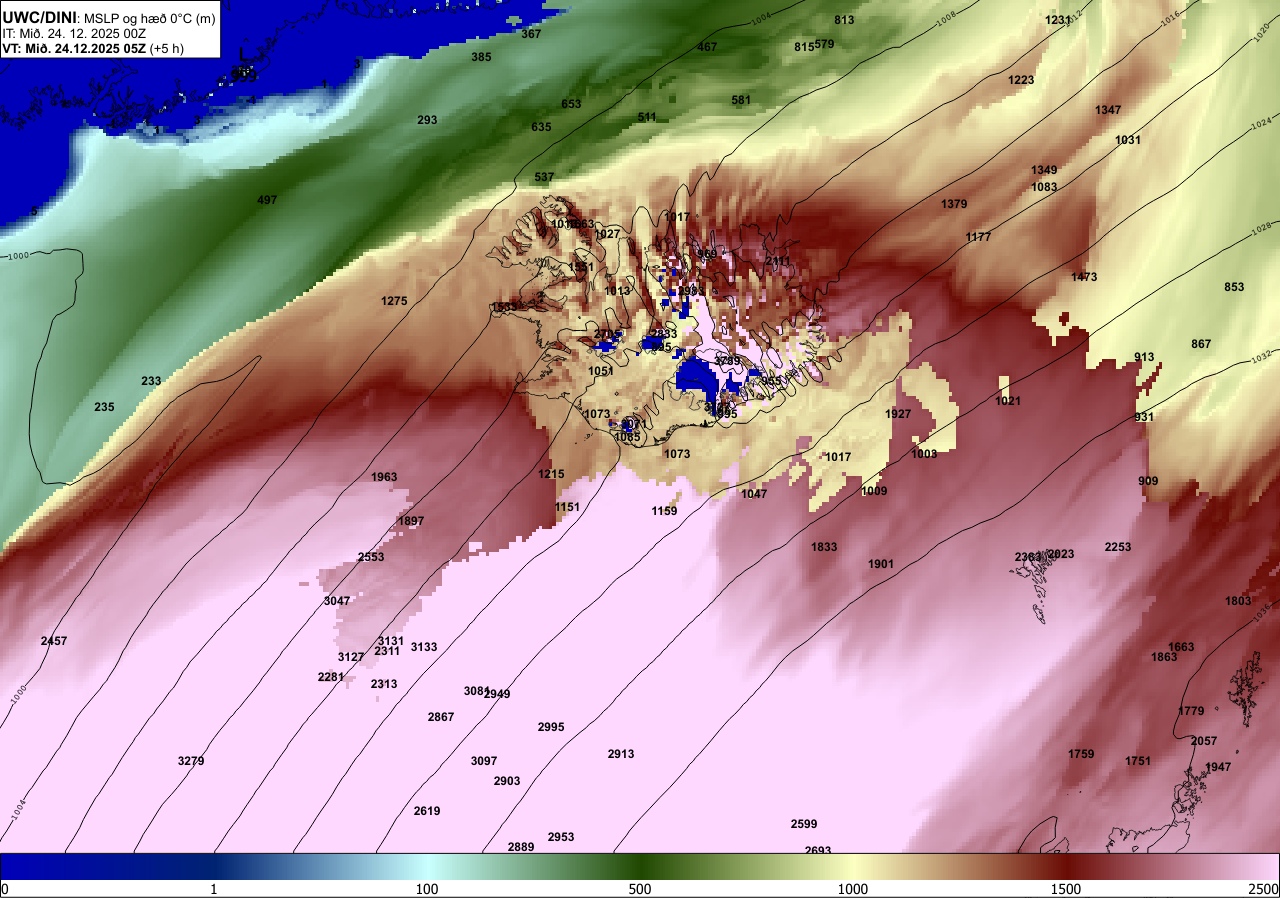Click the 581 height value
1280x898 pixels.
(x=741, y=100)
